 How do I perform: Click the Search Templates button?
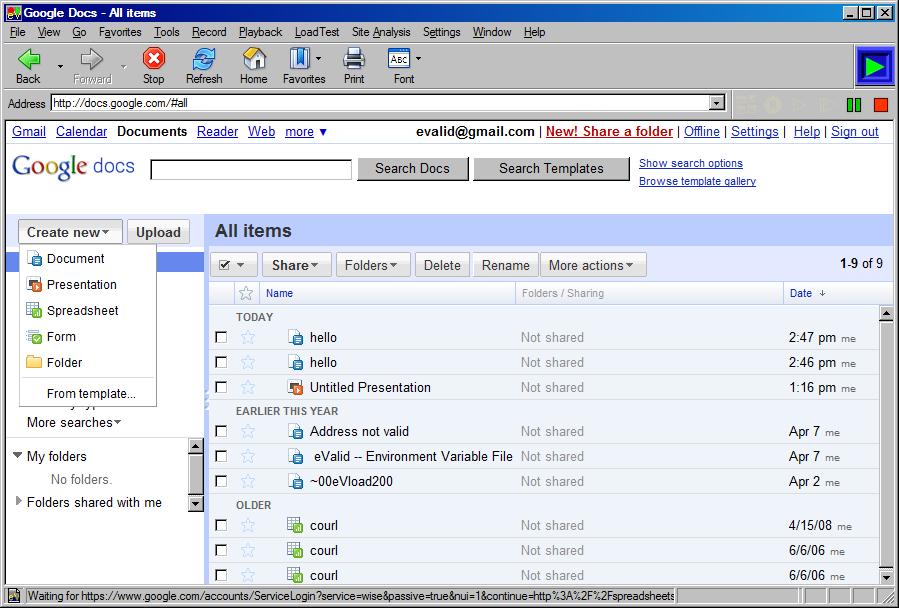[552, 169]
